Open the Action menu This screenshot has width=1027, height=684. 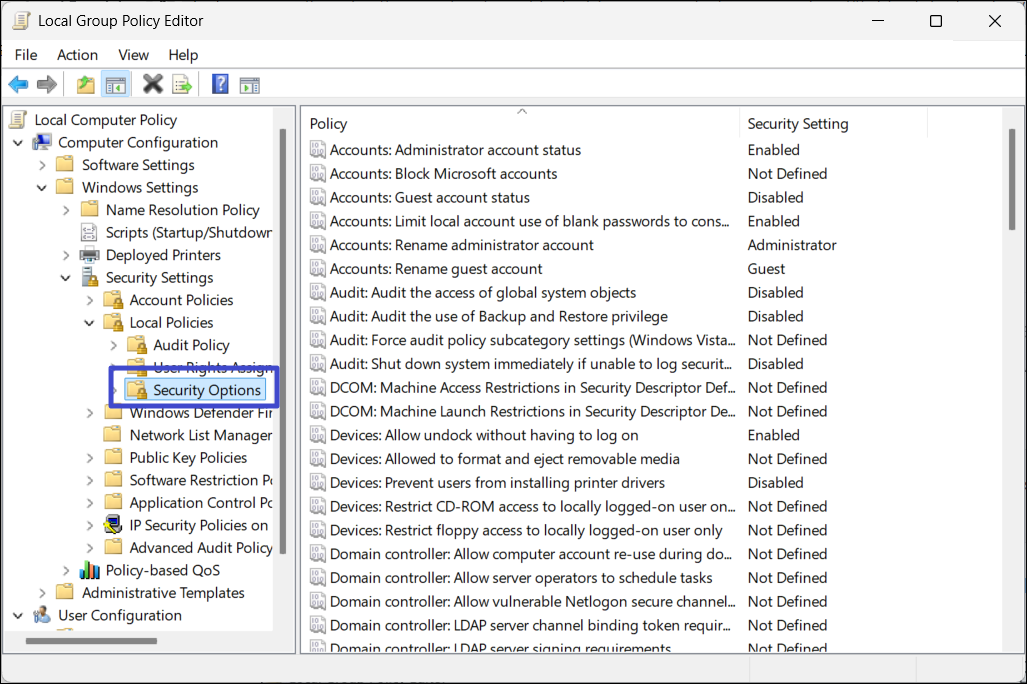[77, 55]
